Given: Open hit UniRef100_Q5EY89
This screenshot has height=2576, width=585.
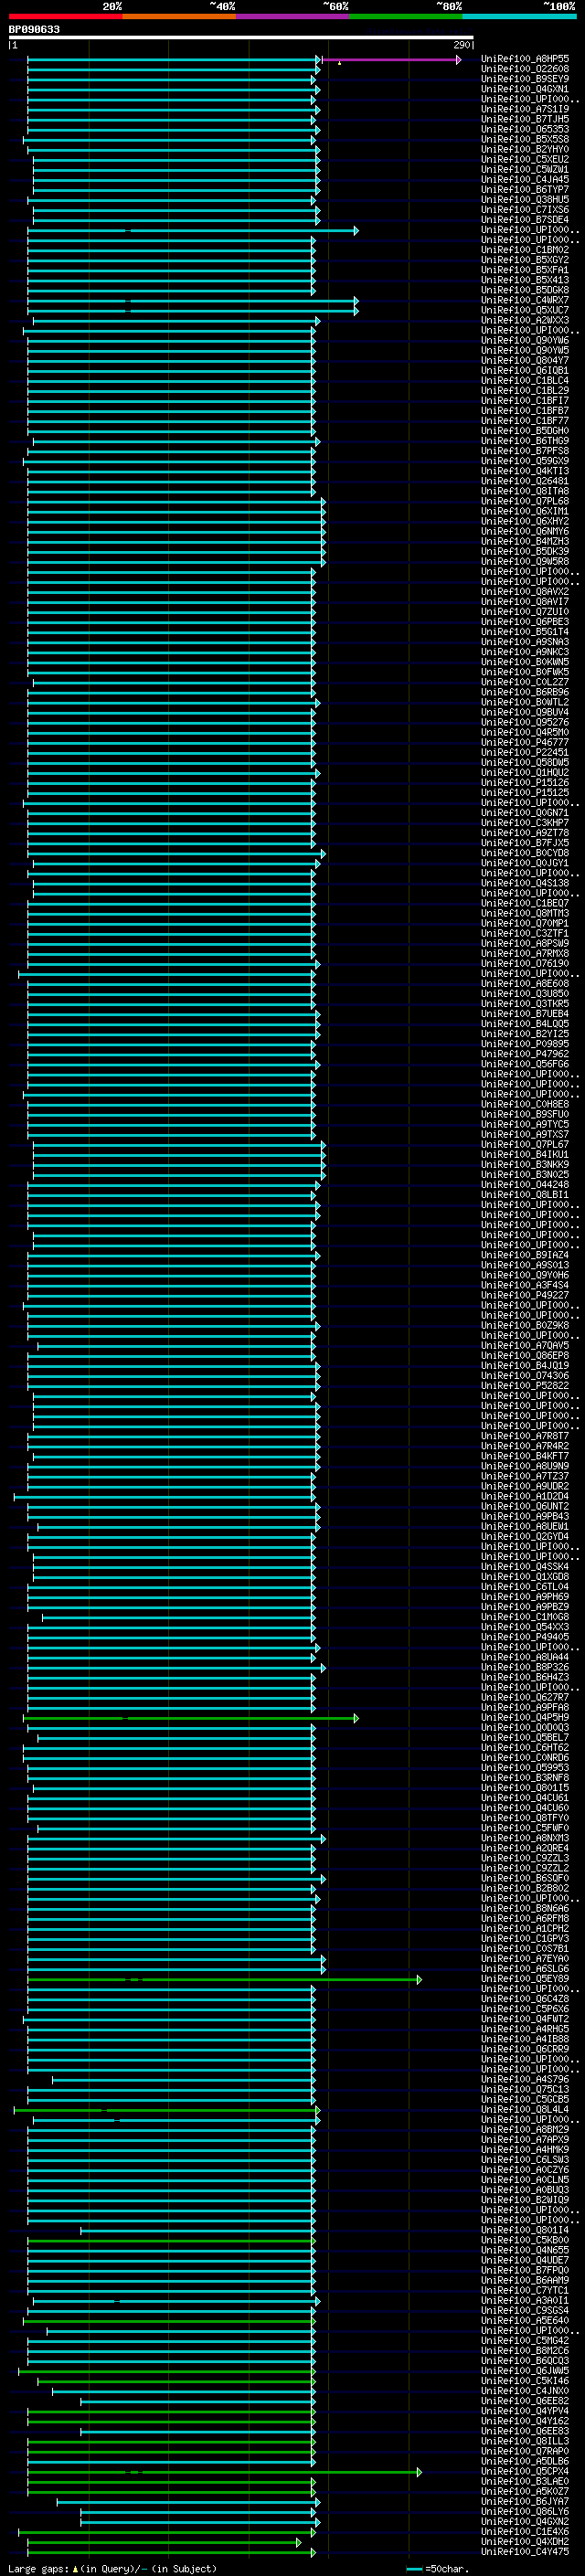Looking at the screenshot, I should pos(524,1979).
